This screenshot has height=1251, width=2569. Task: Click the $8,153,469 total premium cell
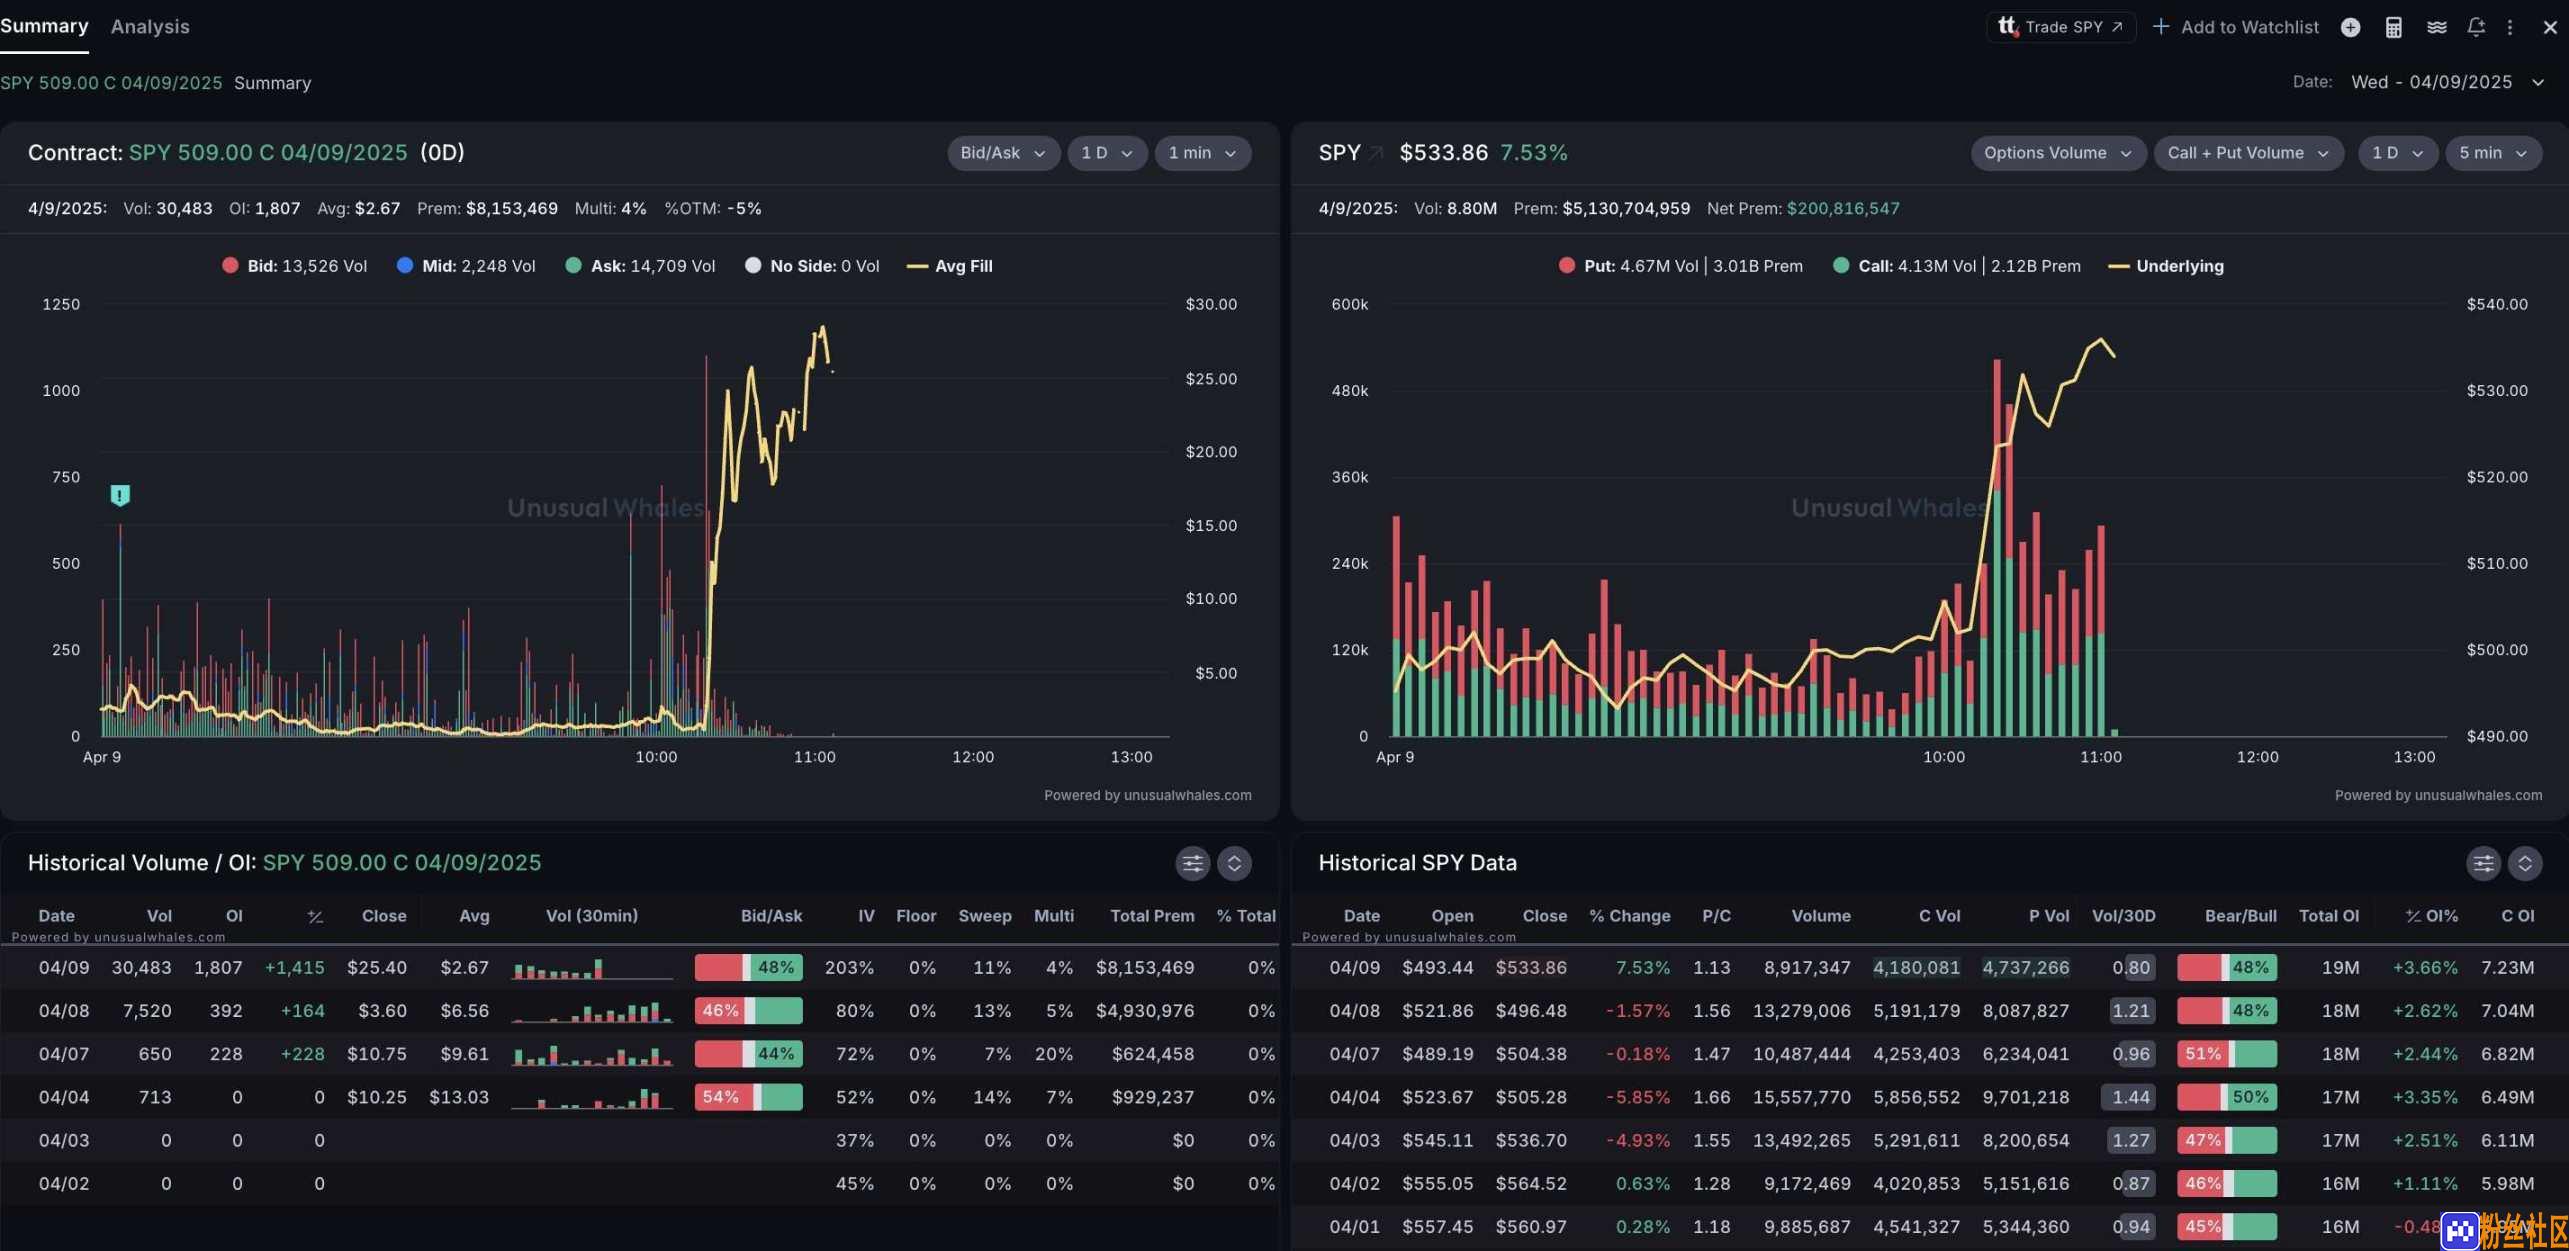1145,968
